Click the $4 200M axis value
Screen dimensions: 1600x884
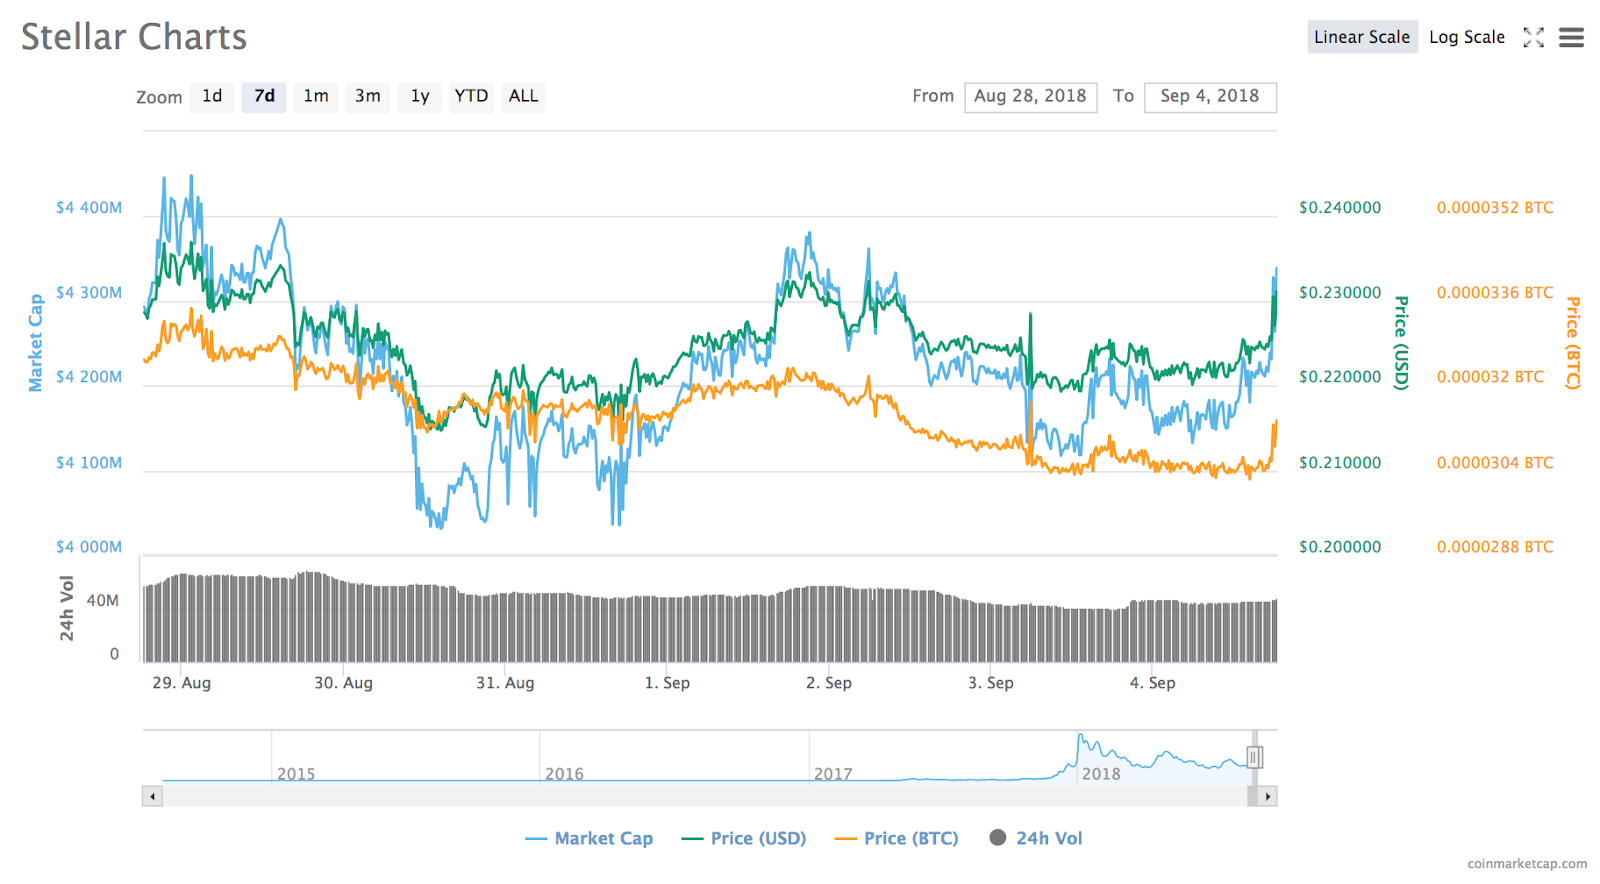click(89, 377)
